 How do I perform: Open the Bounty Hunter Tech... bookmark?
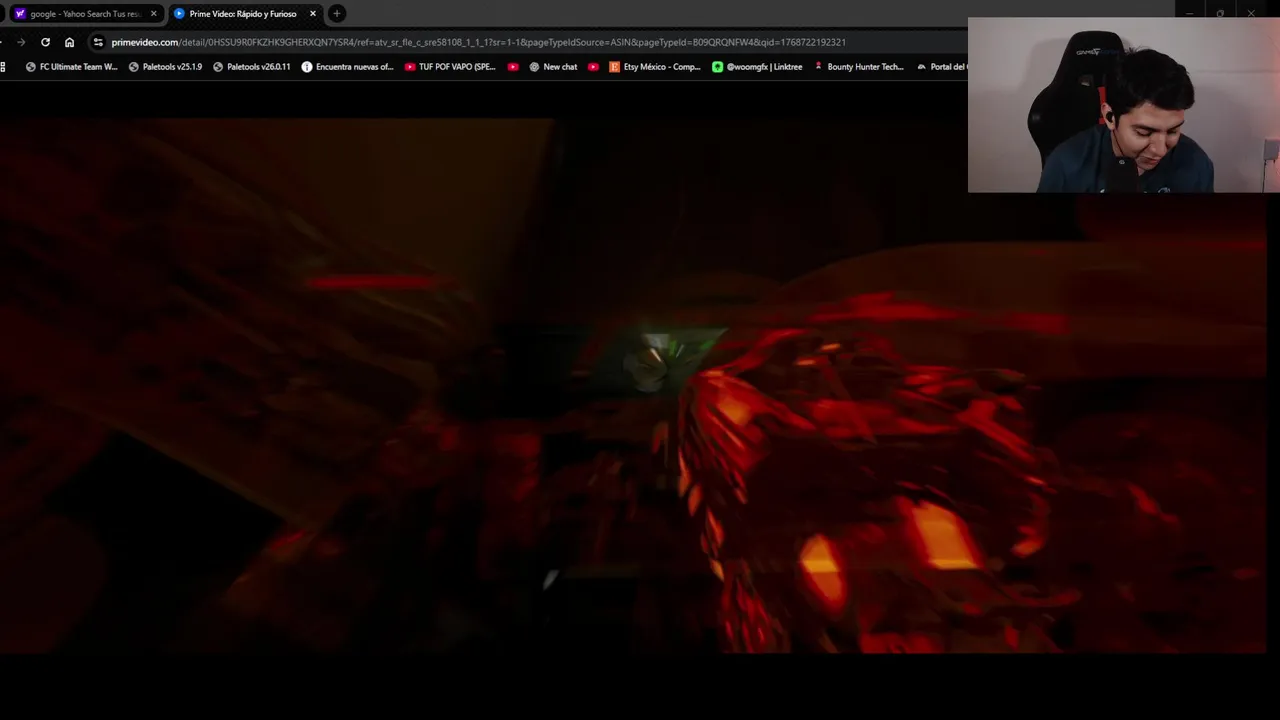[858, 67]
